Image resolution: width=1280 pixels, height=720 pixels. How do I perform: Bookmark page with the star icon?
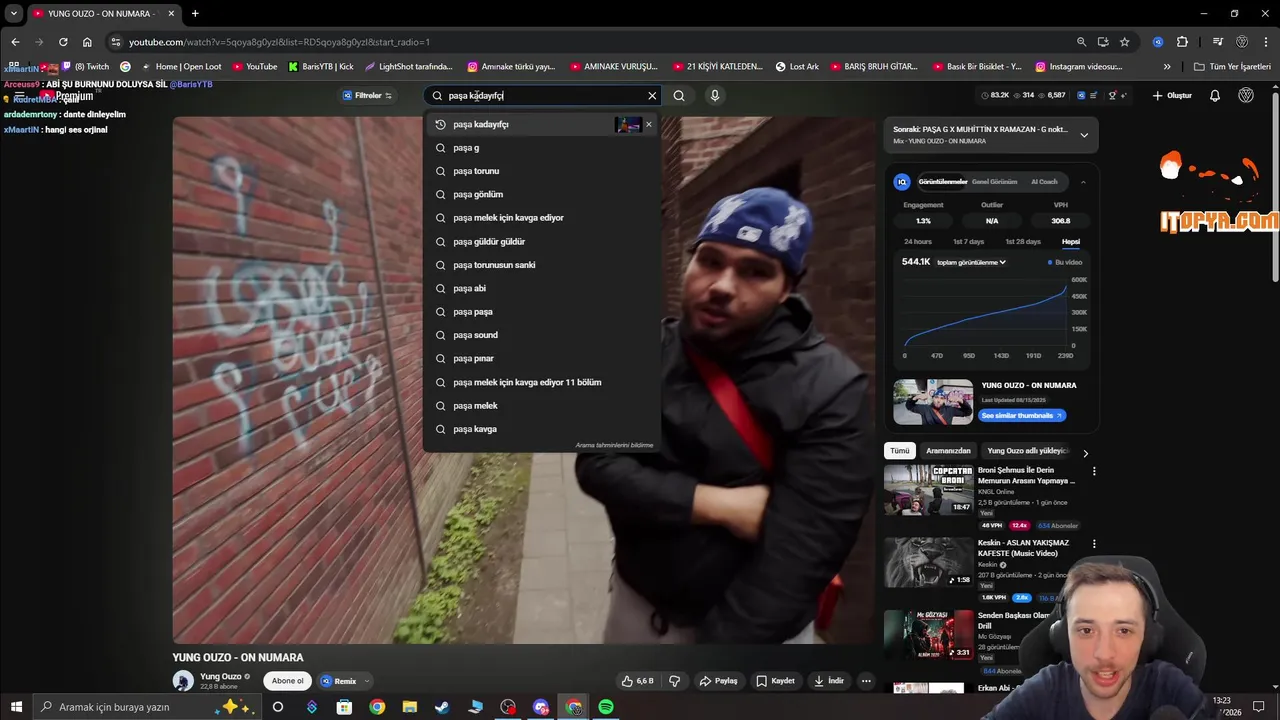(1125, 42)
